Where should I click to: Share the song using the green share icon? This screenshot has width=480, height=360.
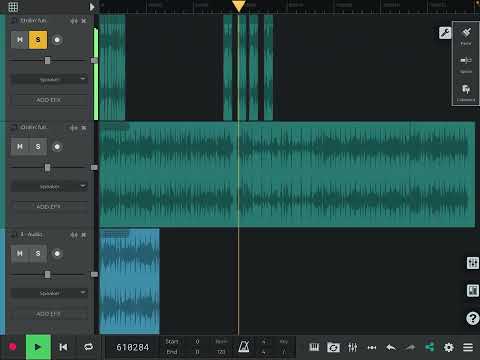429,347
